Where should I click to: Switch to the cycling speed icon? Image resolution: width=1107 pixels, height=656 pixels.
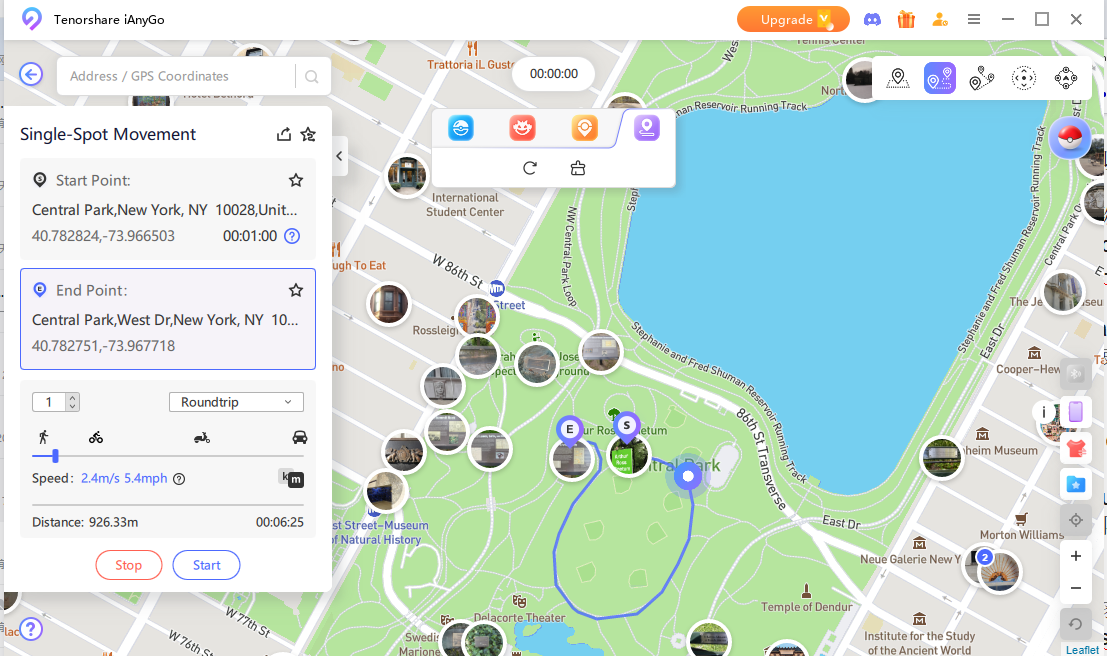pyautogui.click(x=95, y=437)
